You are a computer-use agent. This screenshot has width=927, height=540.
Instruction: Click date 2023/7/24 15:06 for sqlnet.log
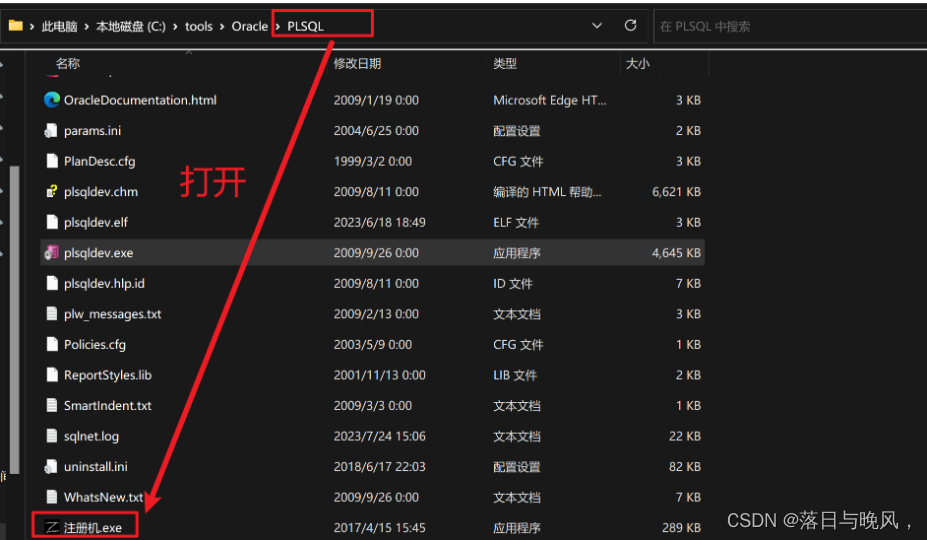[x=380, y=436]
